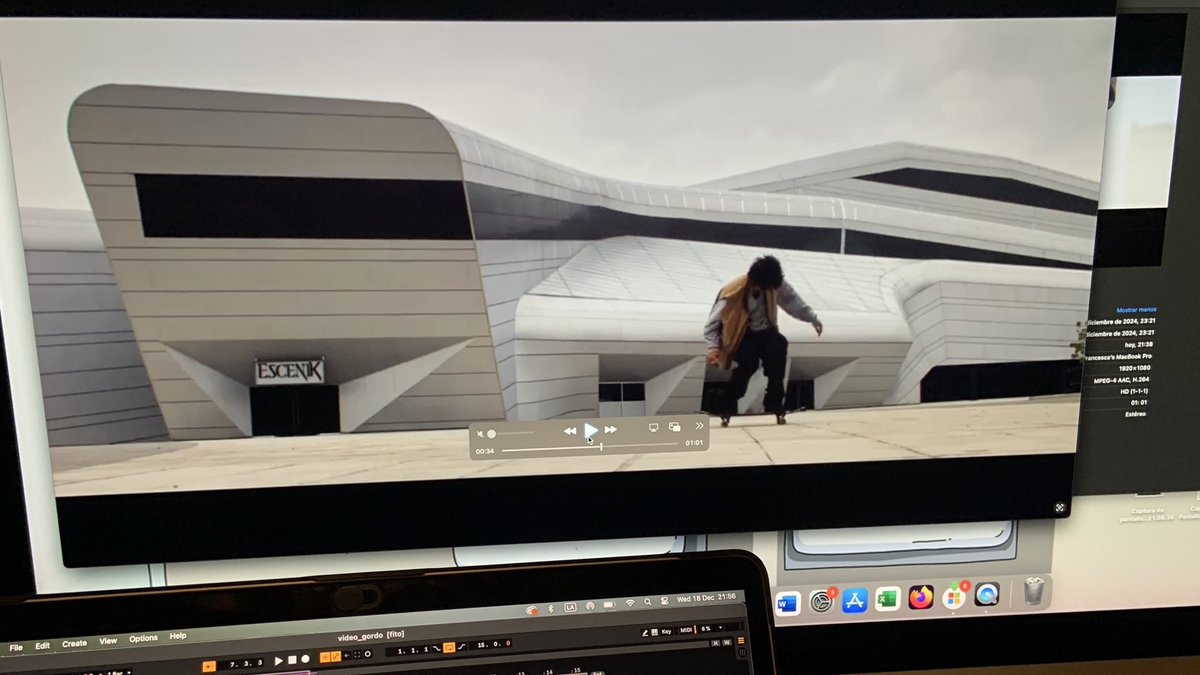Viewport: 1200px width, 675px height.
Task: Open the Help menu in Ableton
Action: [x=178, y=636]
